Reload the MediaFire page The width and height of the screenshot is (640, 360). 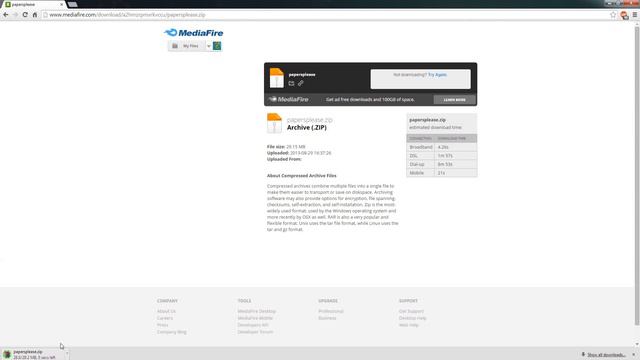(25, 15)
